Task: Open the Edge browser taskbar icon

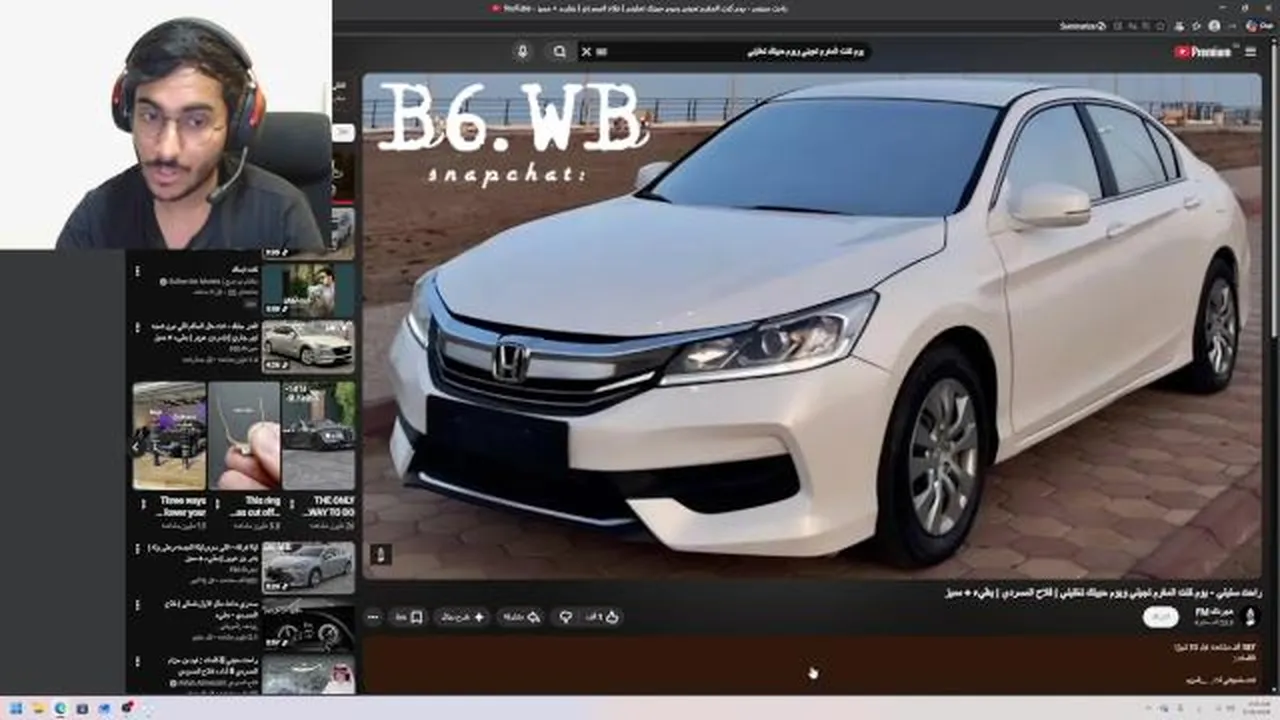Action: 60,708
